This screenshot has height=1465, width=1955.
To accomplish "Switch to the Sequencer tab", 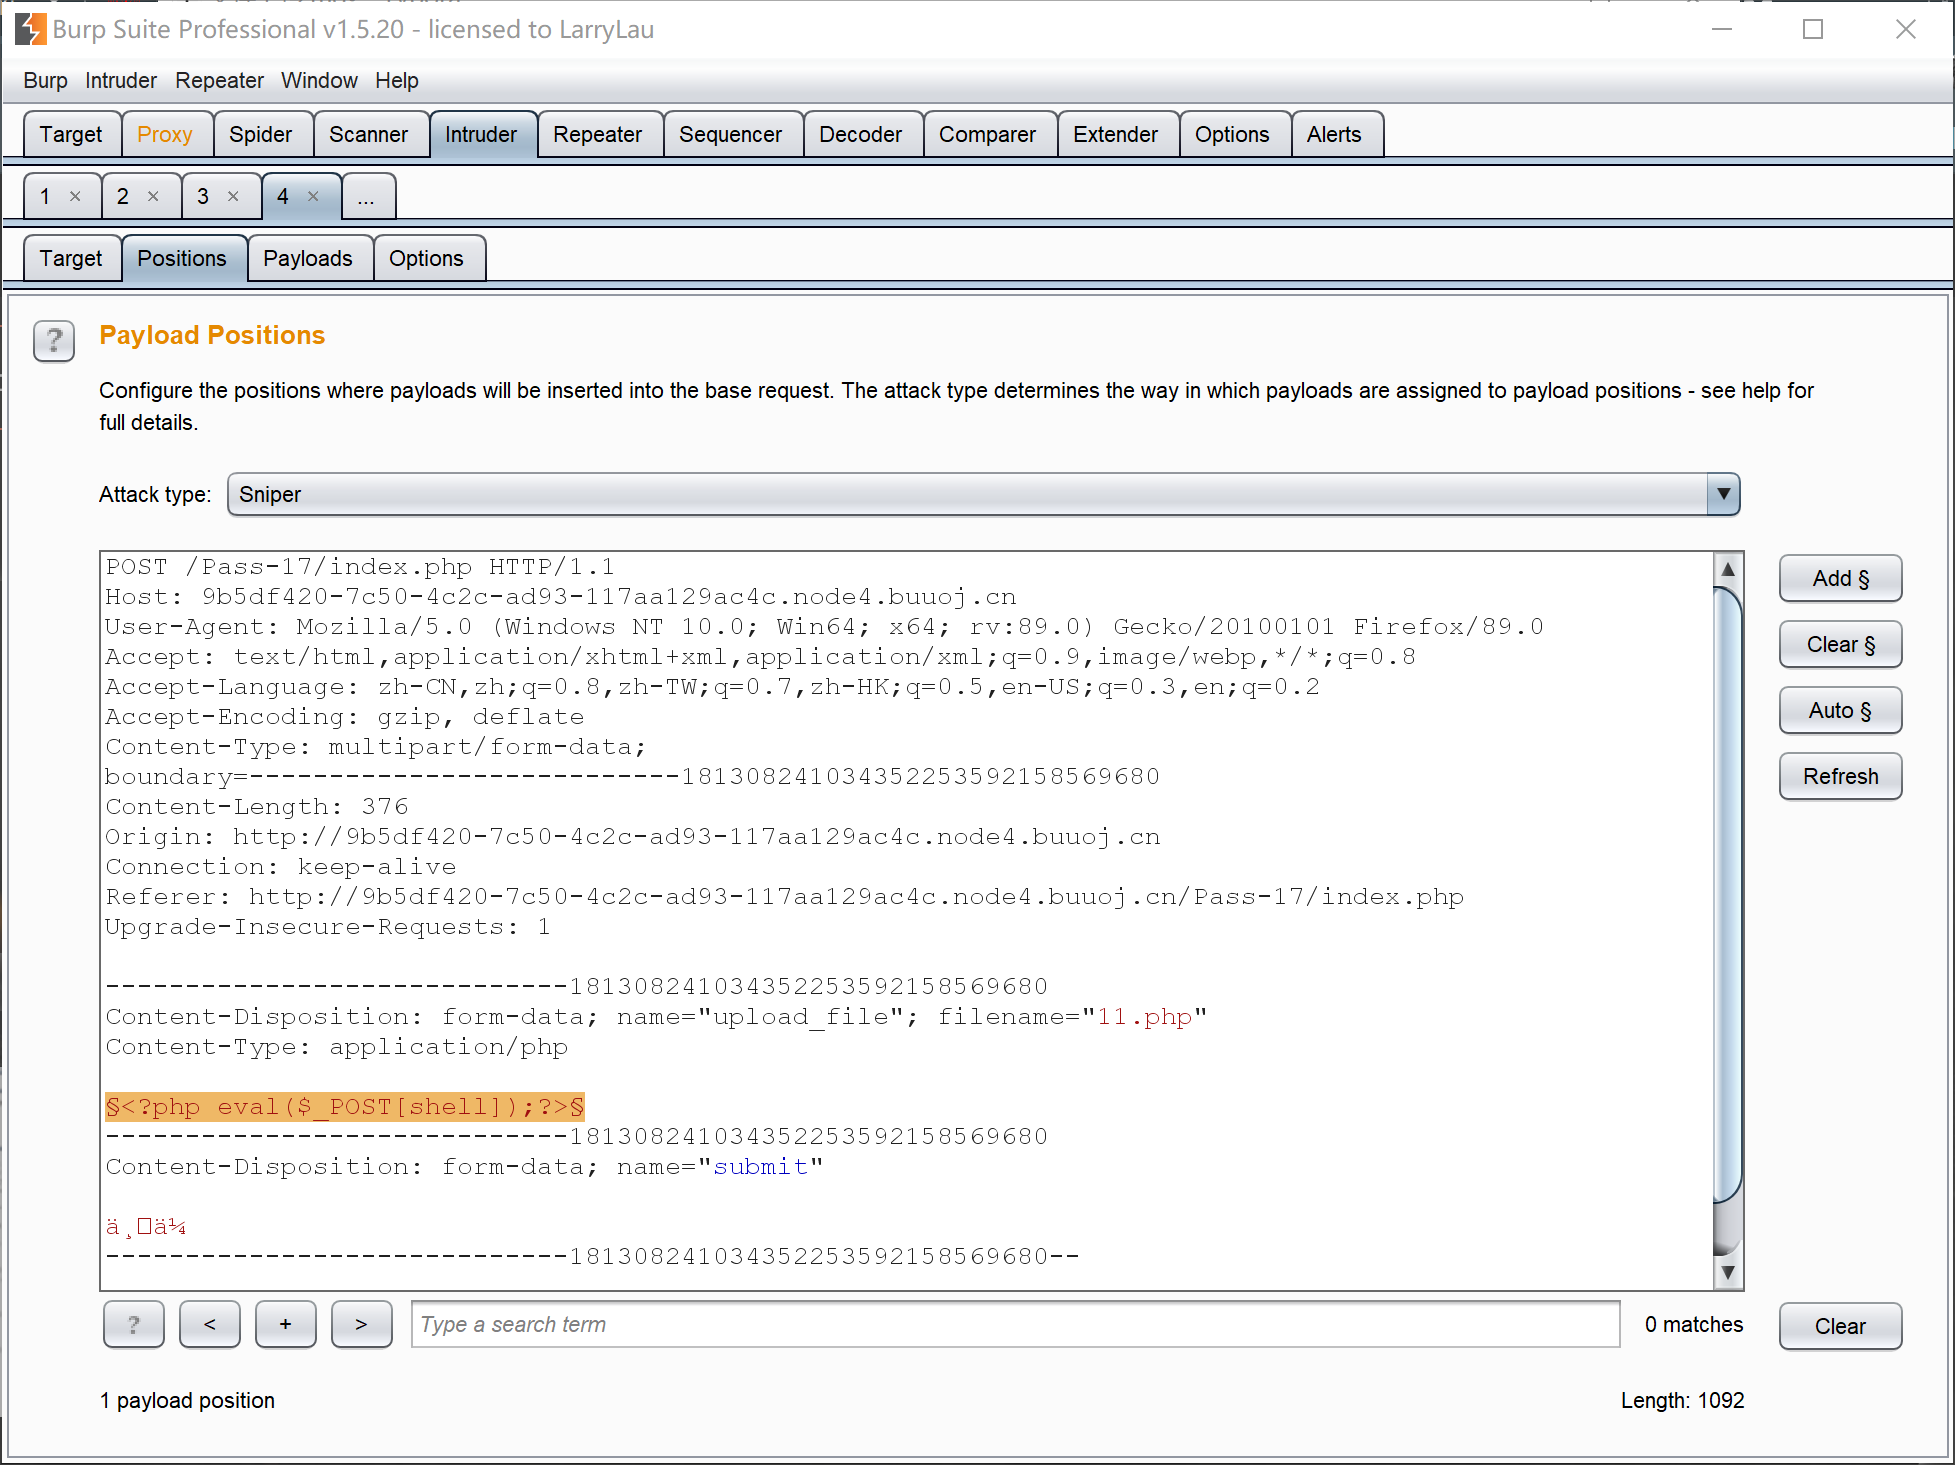I will pyautogui.click(x=731, y=134).
